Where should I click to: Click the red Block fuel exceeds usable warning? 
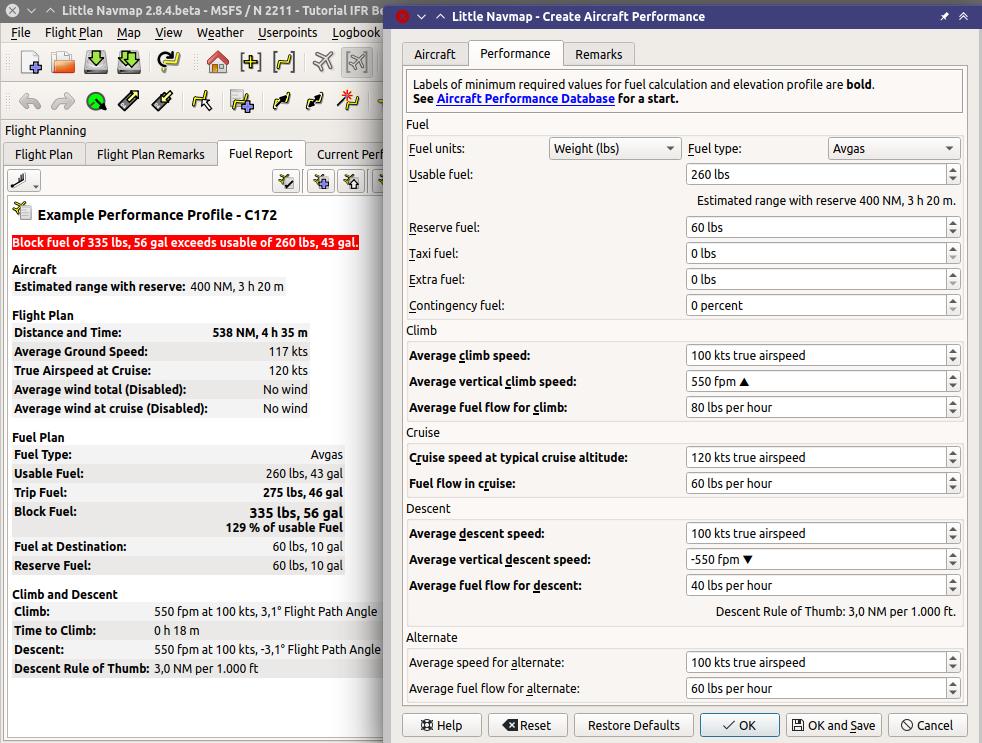coord(185,242)
